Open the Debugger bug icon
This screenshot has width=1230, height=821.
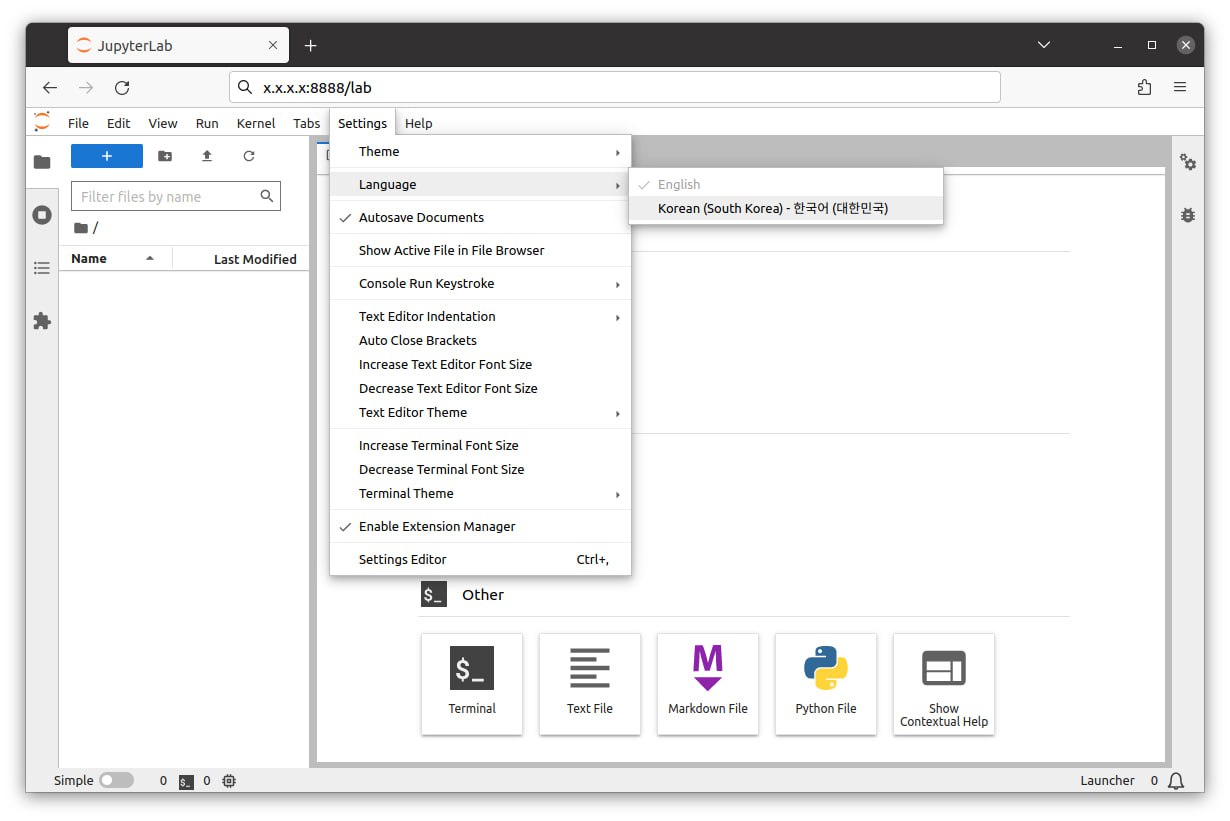tap(1188, 214)
